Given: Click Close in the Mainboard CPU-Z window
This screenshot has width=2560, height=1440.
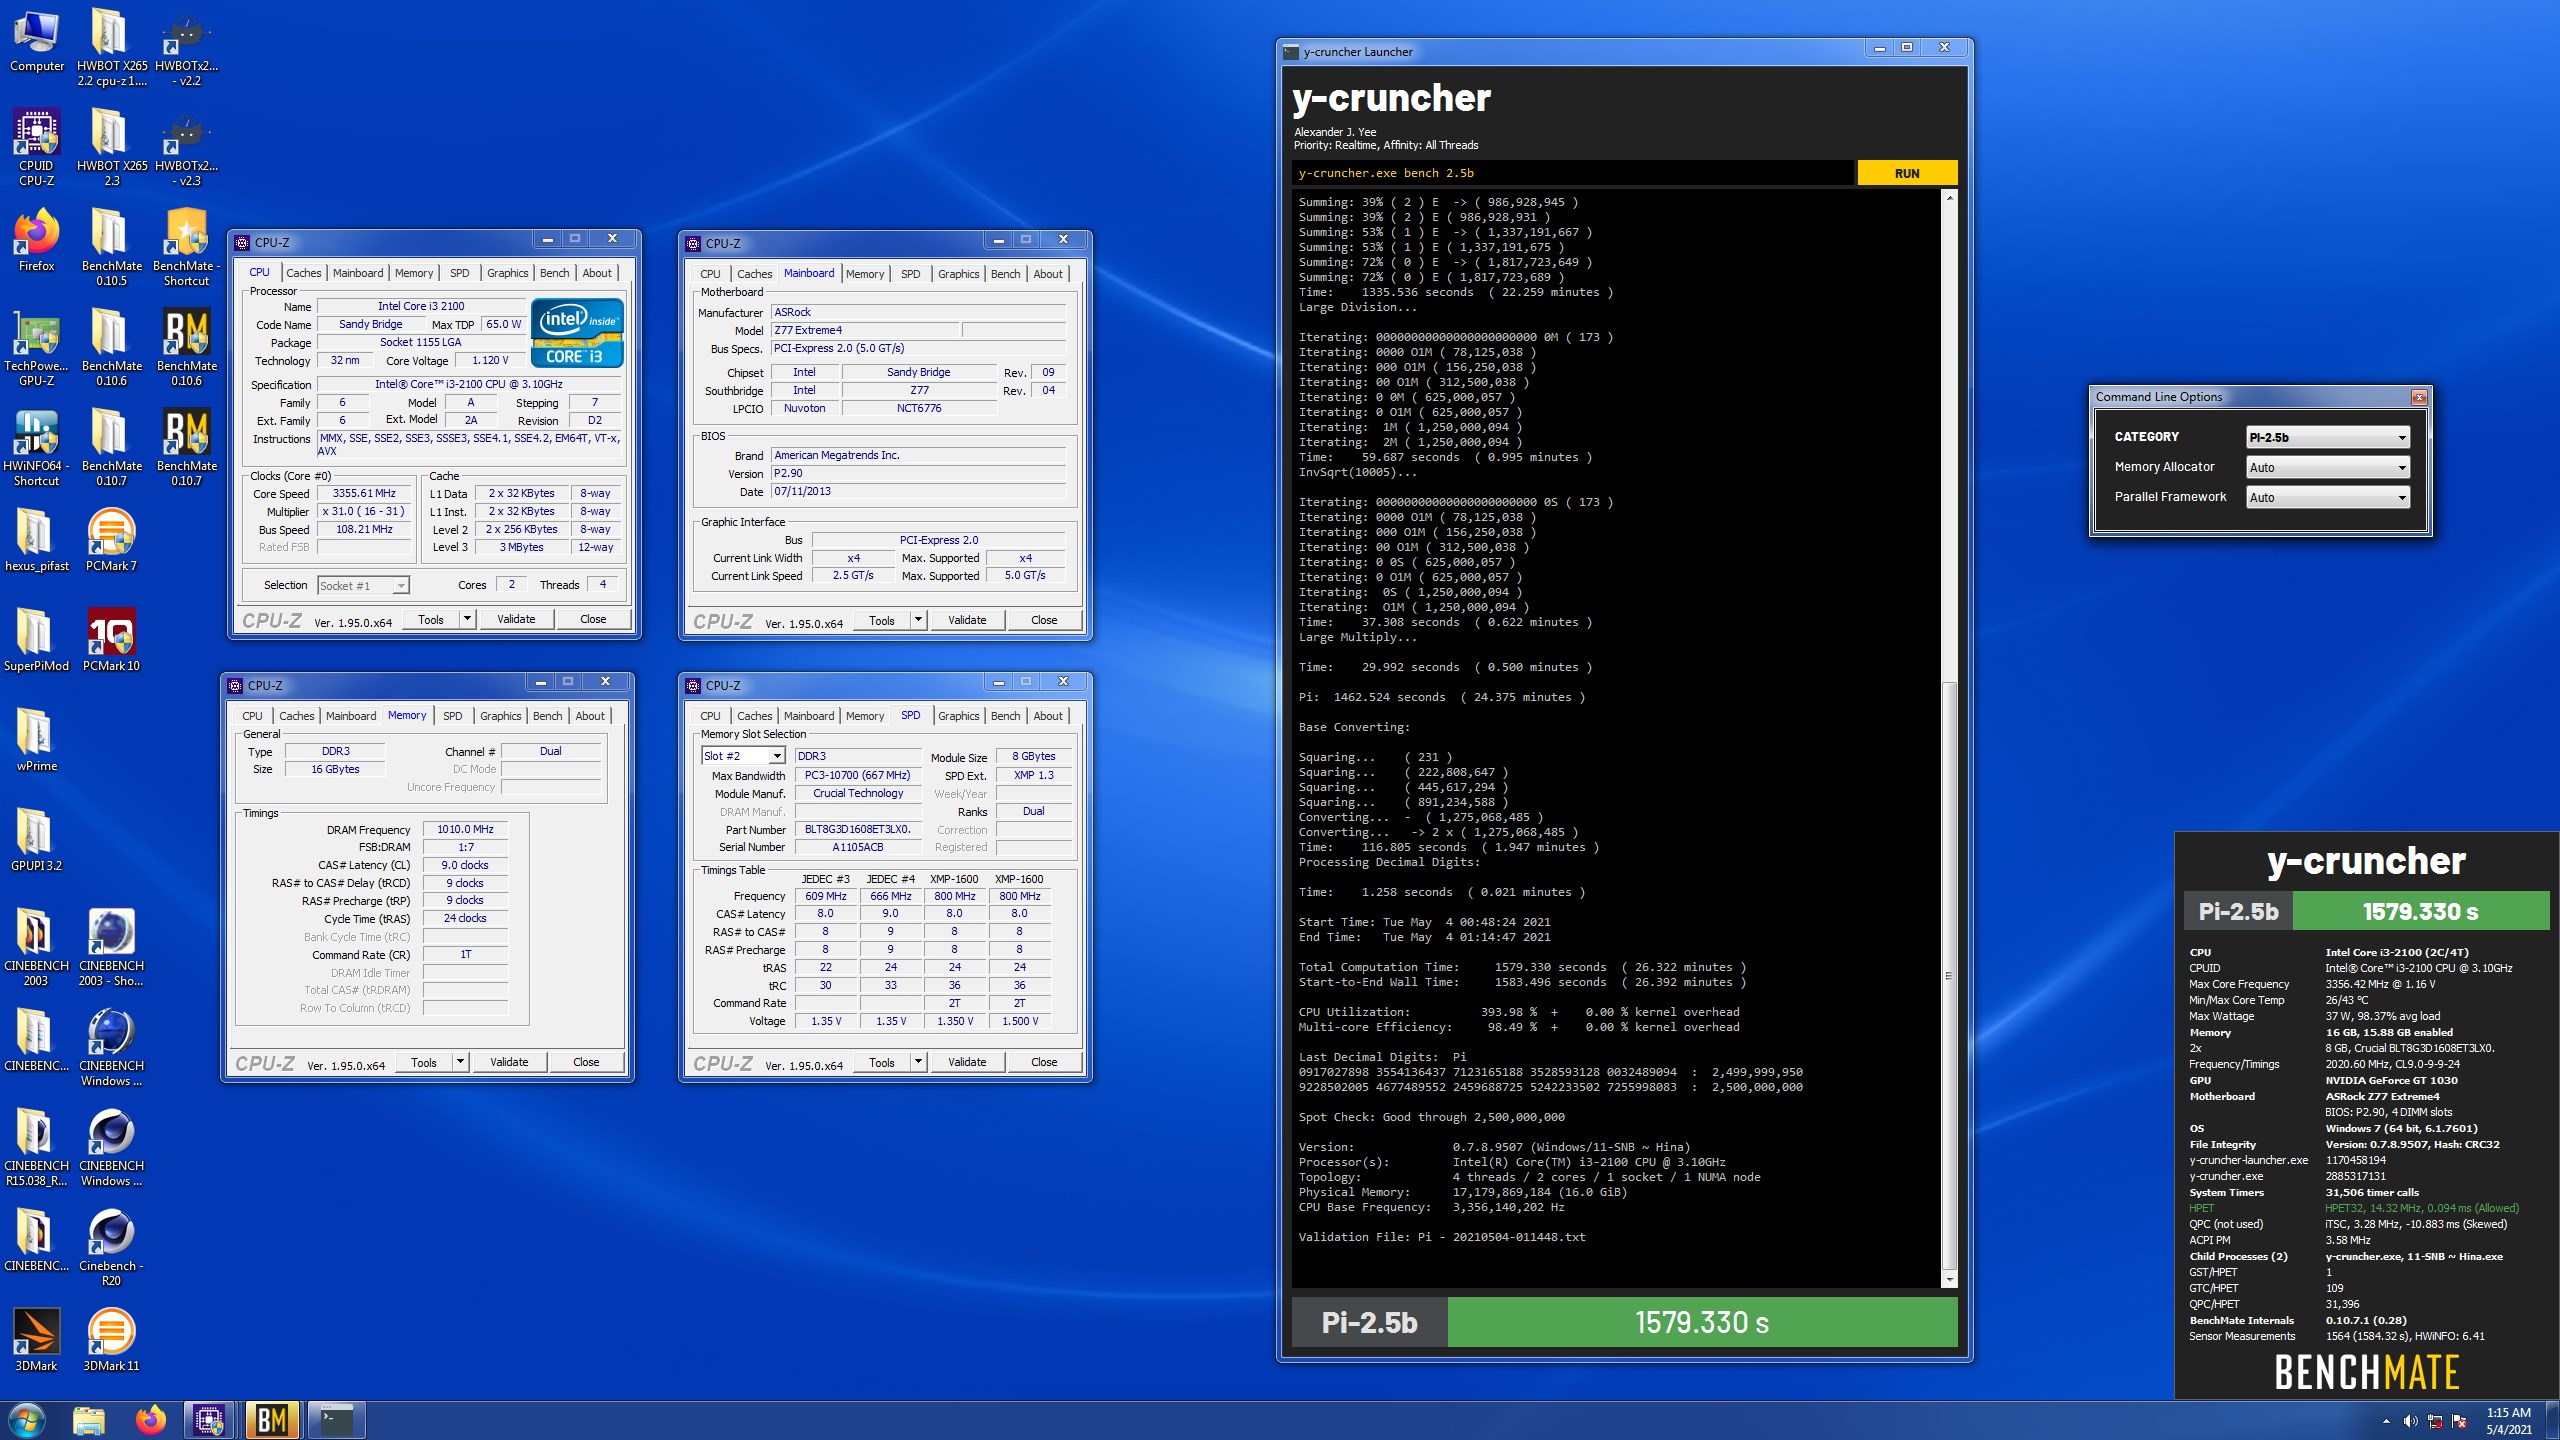Looking at the screenshot, I should (x=1044, y=620).
